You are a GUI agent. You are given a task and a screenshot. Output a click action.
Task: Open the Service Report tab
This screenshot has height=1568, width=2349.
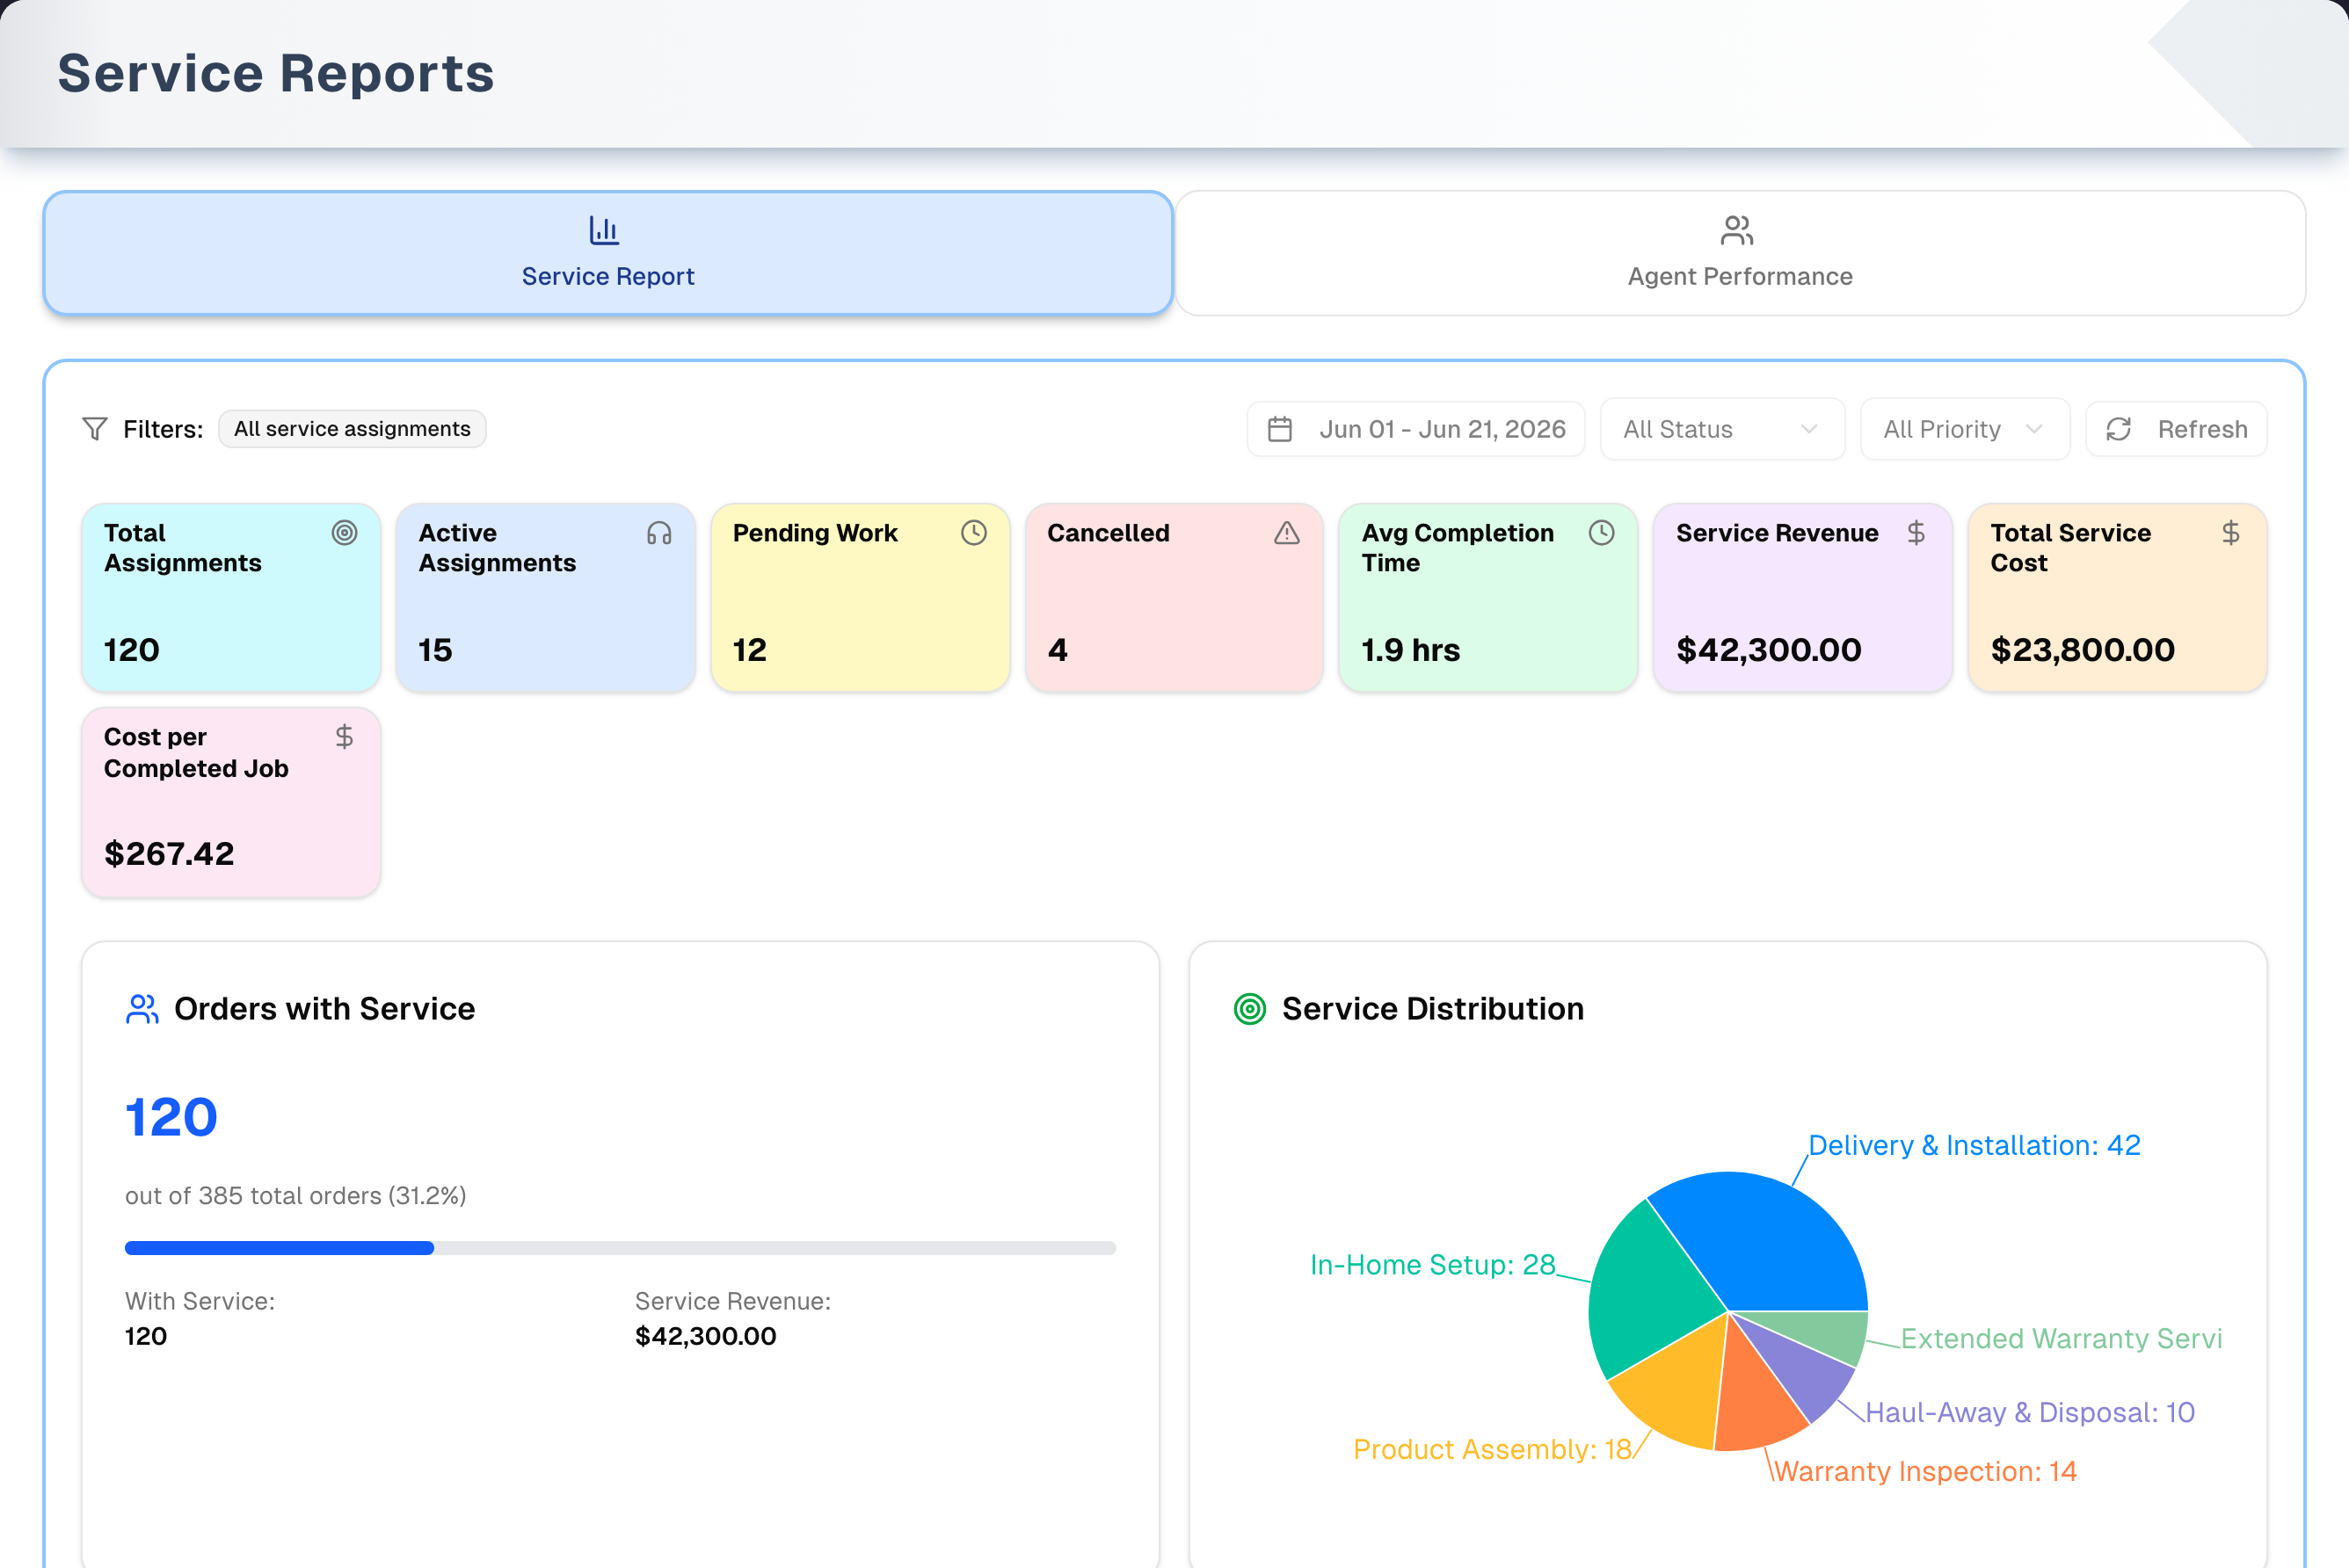(x=608, y=253)
